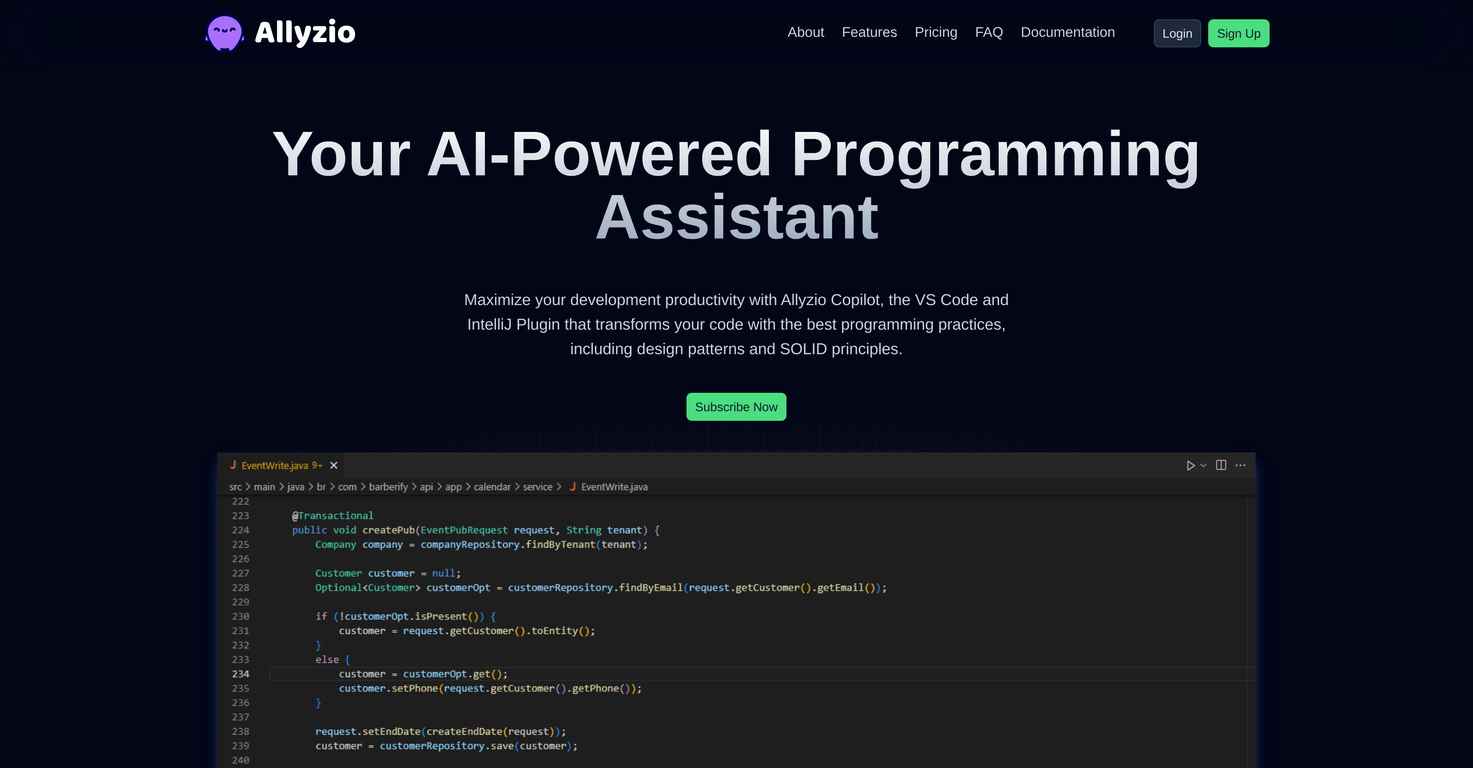Click the Subscribe Now button
The height and width of the screenshot is (768, 1473).
tap(736, 407)
